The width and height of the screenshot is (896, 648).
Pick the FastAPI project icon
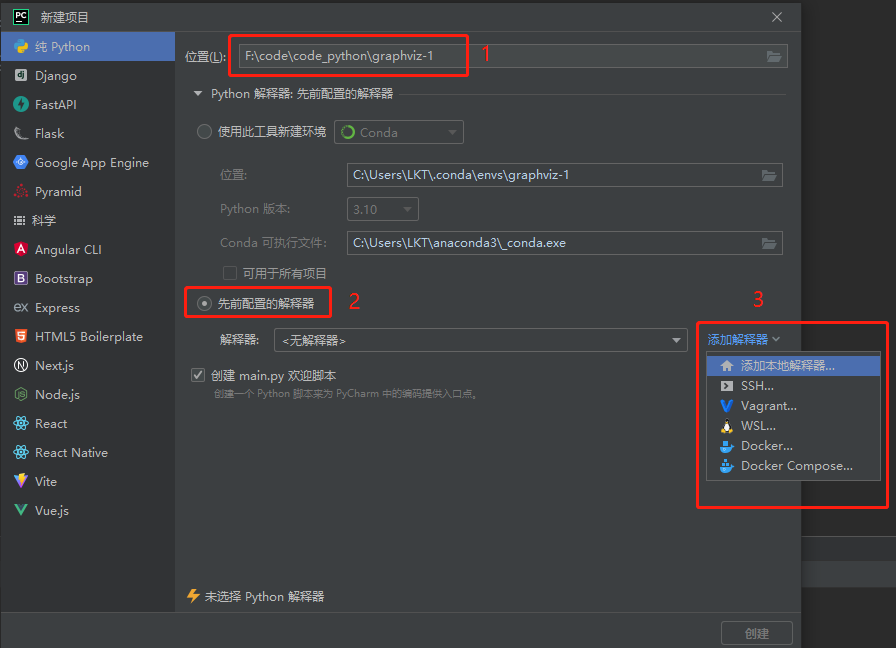click(21, 104)
